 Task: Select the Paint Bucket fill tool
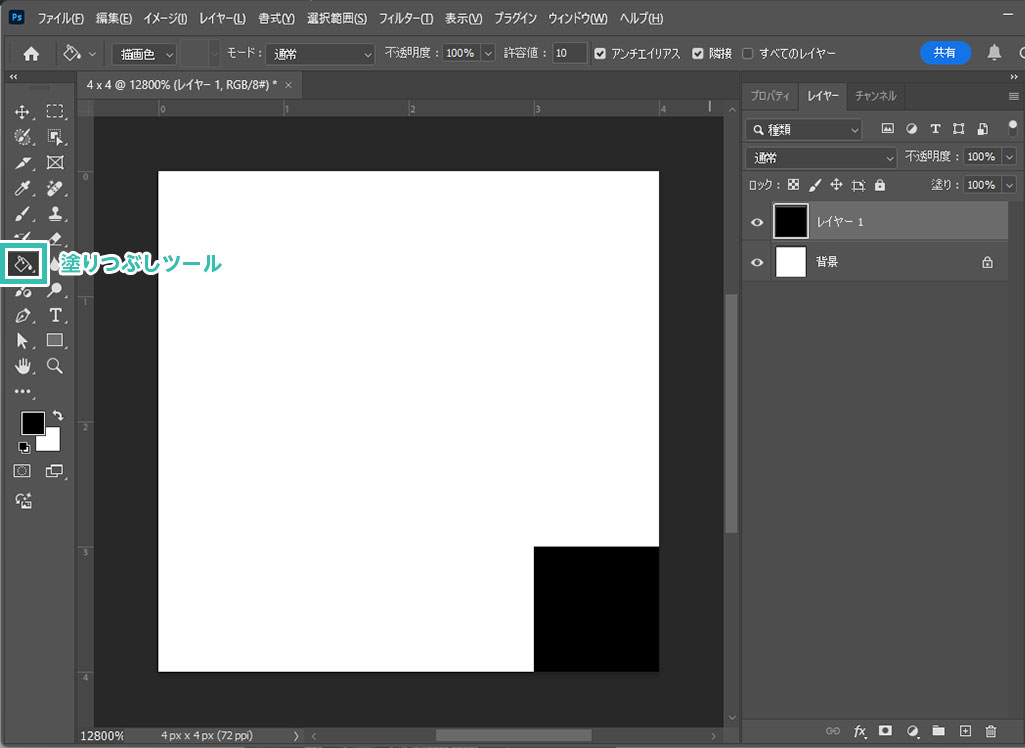pos(24,264)
